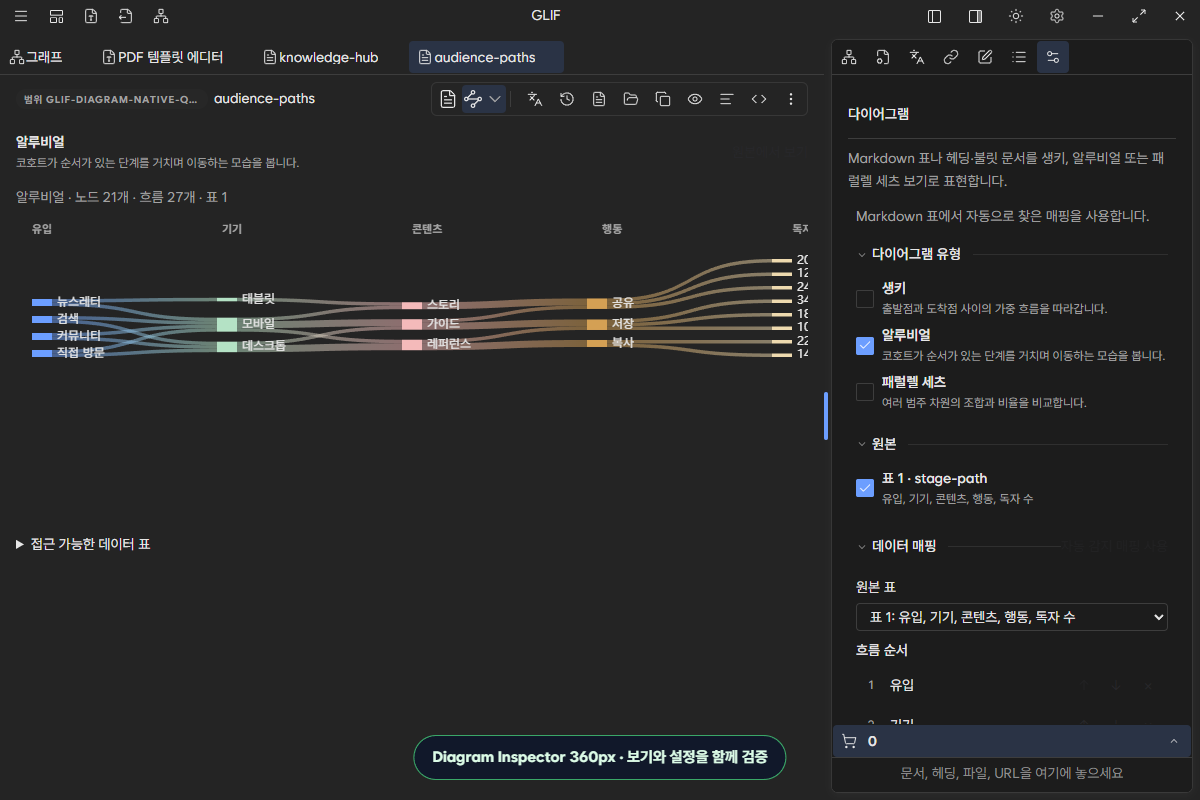1200x800 pixels.
Task: Click the 유입 row in 흐름 순서
Action: (1012, 685)
